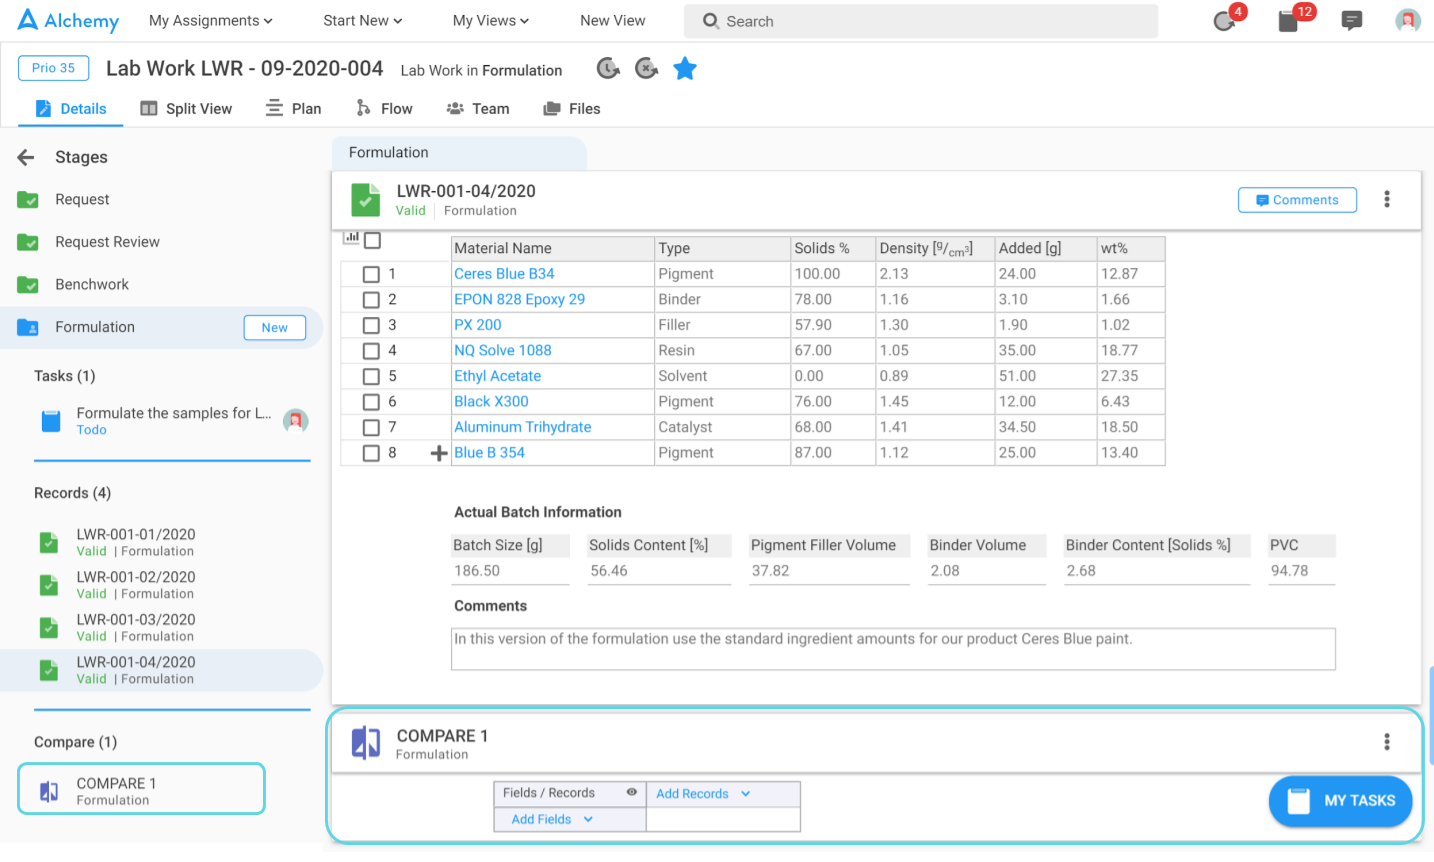Click the chart icon above the table
The image size is (1434, 862).
pos(351,237)
